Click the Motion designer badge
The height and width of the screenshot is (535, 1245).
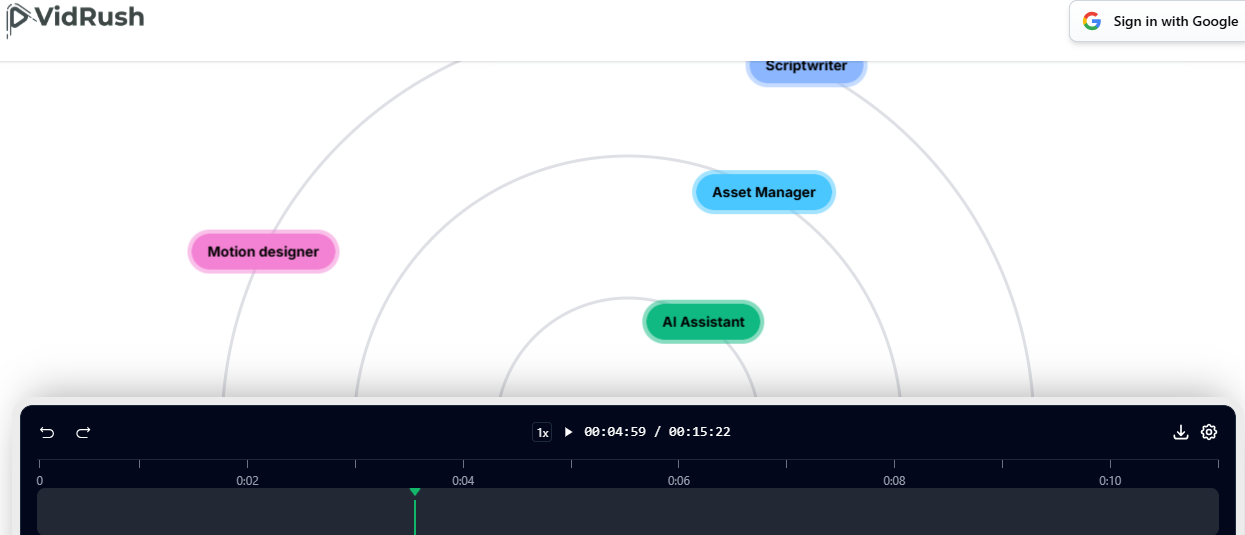[x=263, y=252]
